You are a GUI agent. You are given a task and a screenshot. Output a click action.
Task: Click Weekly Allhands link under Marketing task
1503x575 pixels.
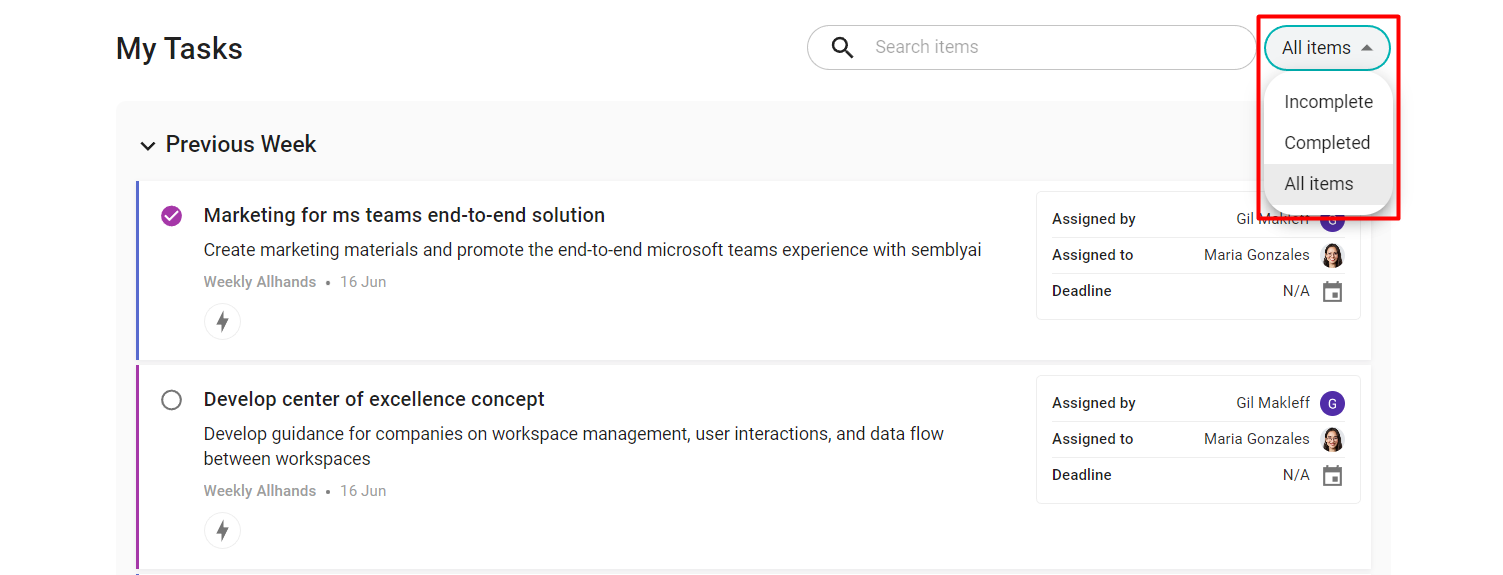coord(260,282)
